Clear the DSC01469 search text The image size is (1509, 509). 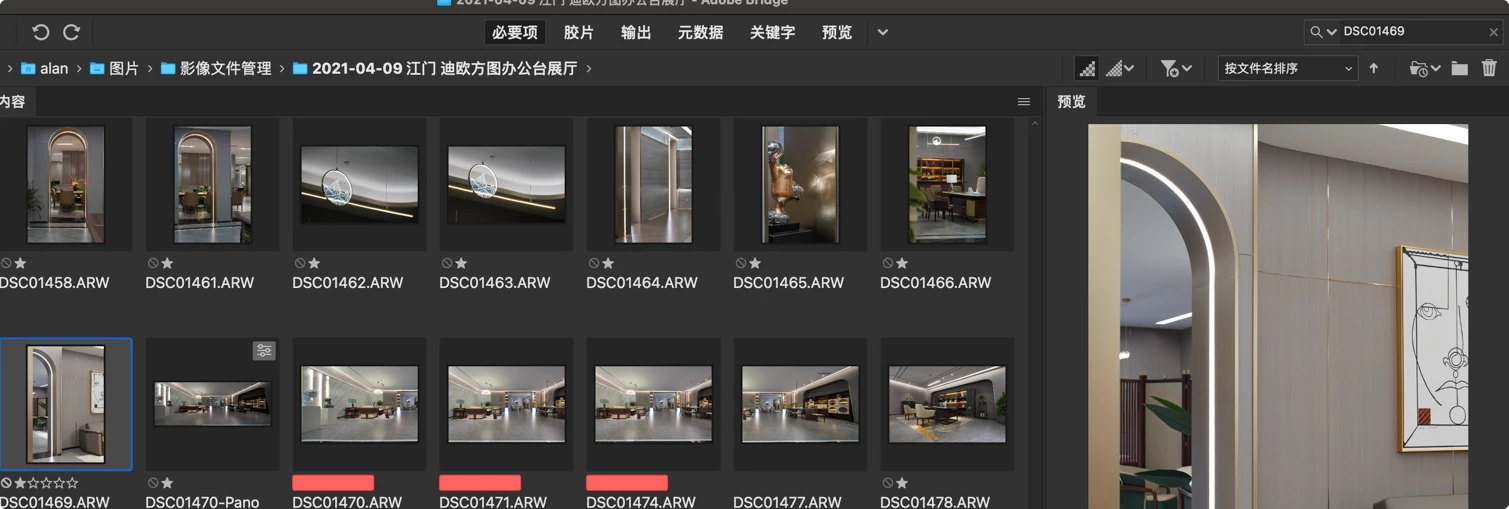coord(1493,32)
